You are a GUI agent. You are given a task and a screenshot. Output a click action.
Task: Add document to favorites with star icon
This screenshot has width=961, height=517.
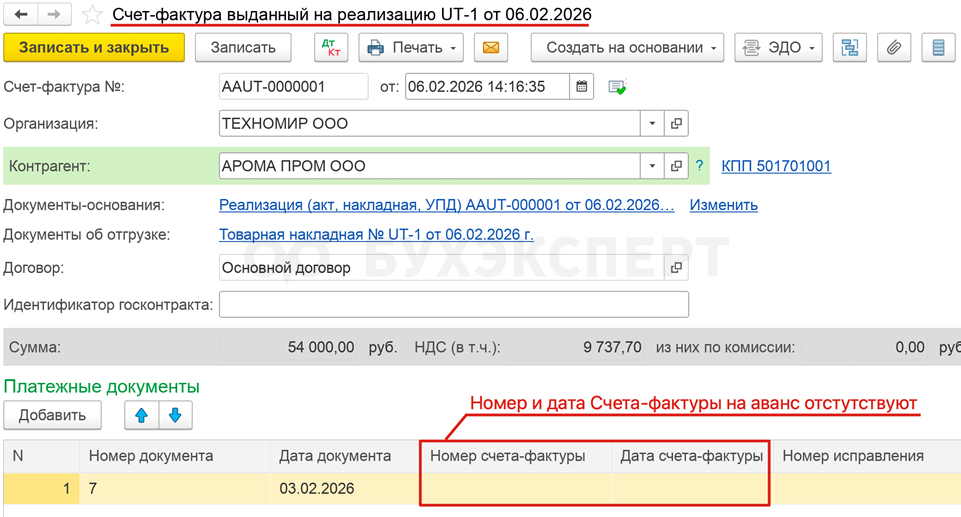point(92,14)
